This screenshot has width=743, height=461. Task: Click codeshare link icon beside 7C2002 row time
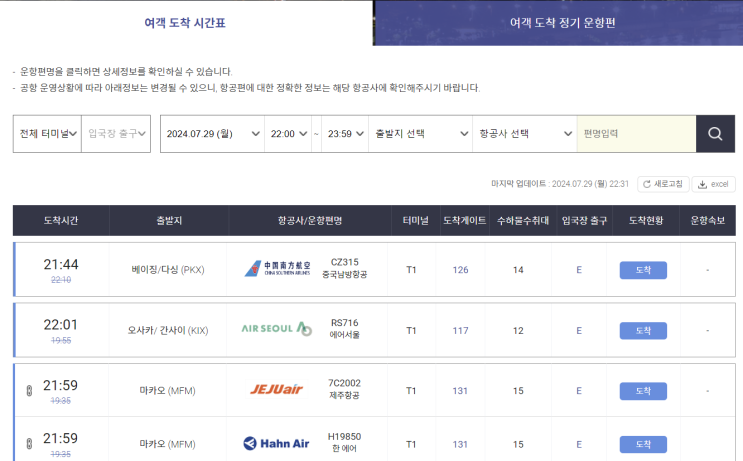click(x=29, y=391)
